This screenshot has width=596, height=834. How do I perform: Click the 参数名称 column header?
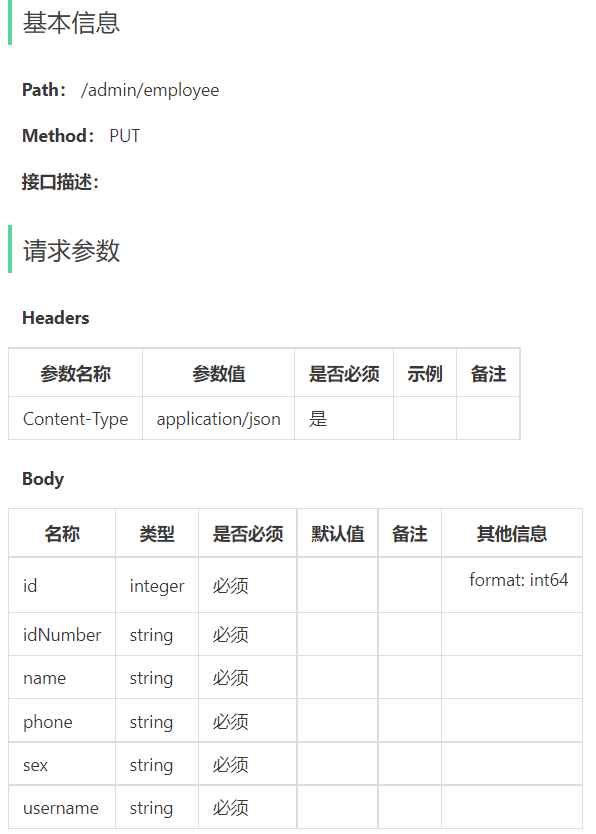tap(75, 374)
